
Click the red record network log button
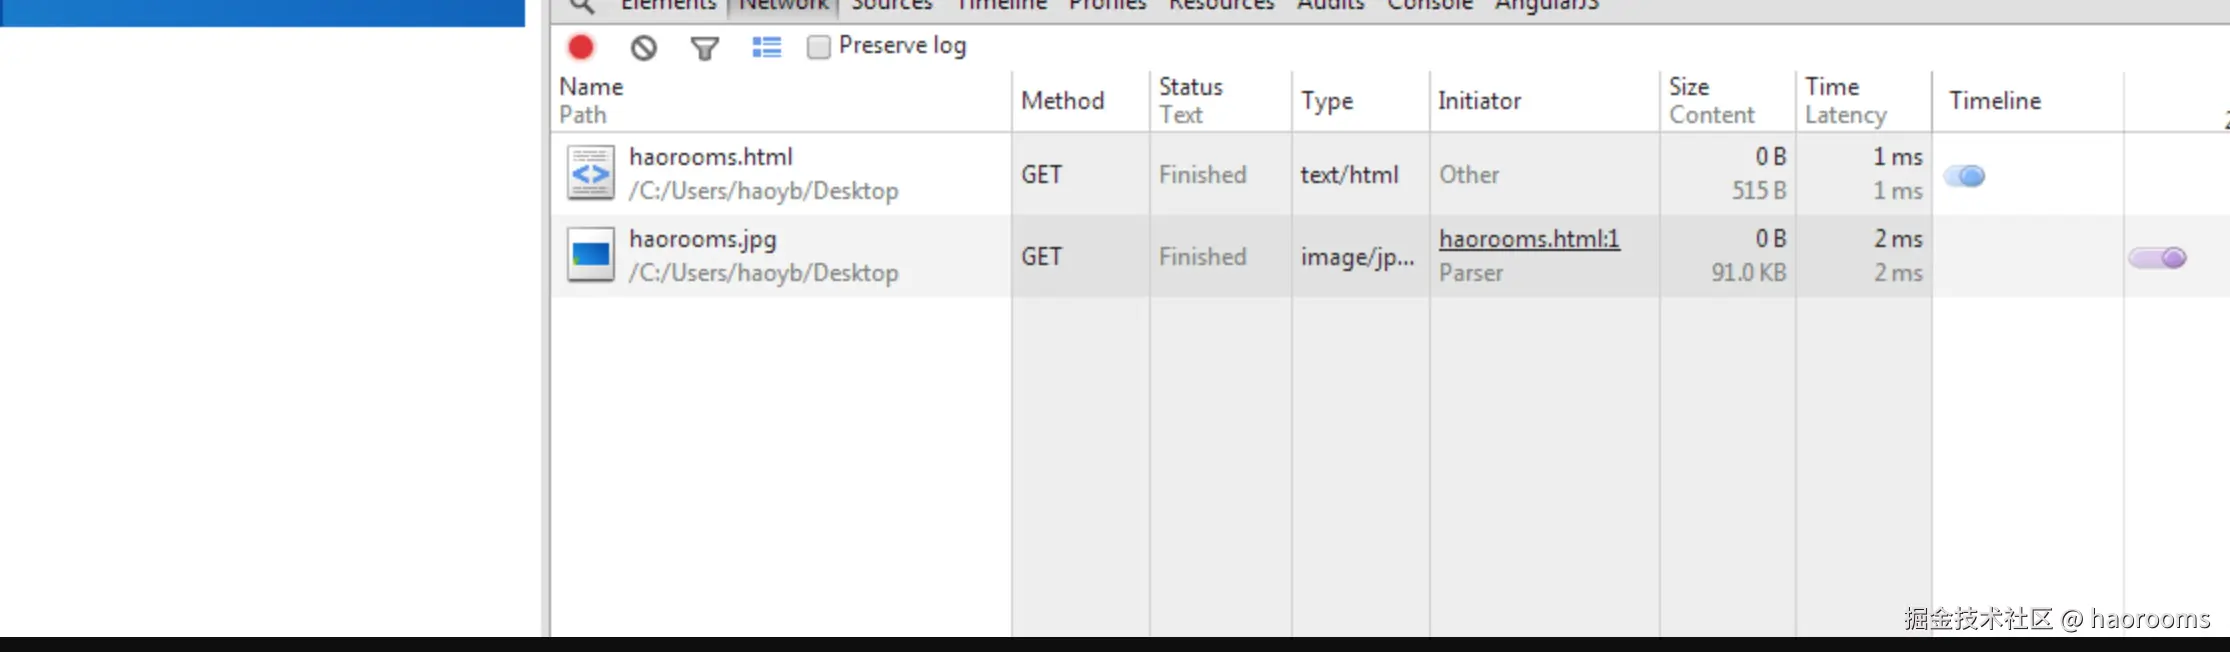coord(581,47)
